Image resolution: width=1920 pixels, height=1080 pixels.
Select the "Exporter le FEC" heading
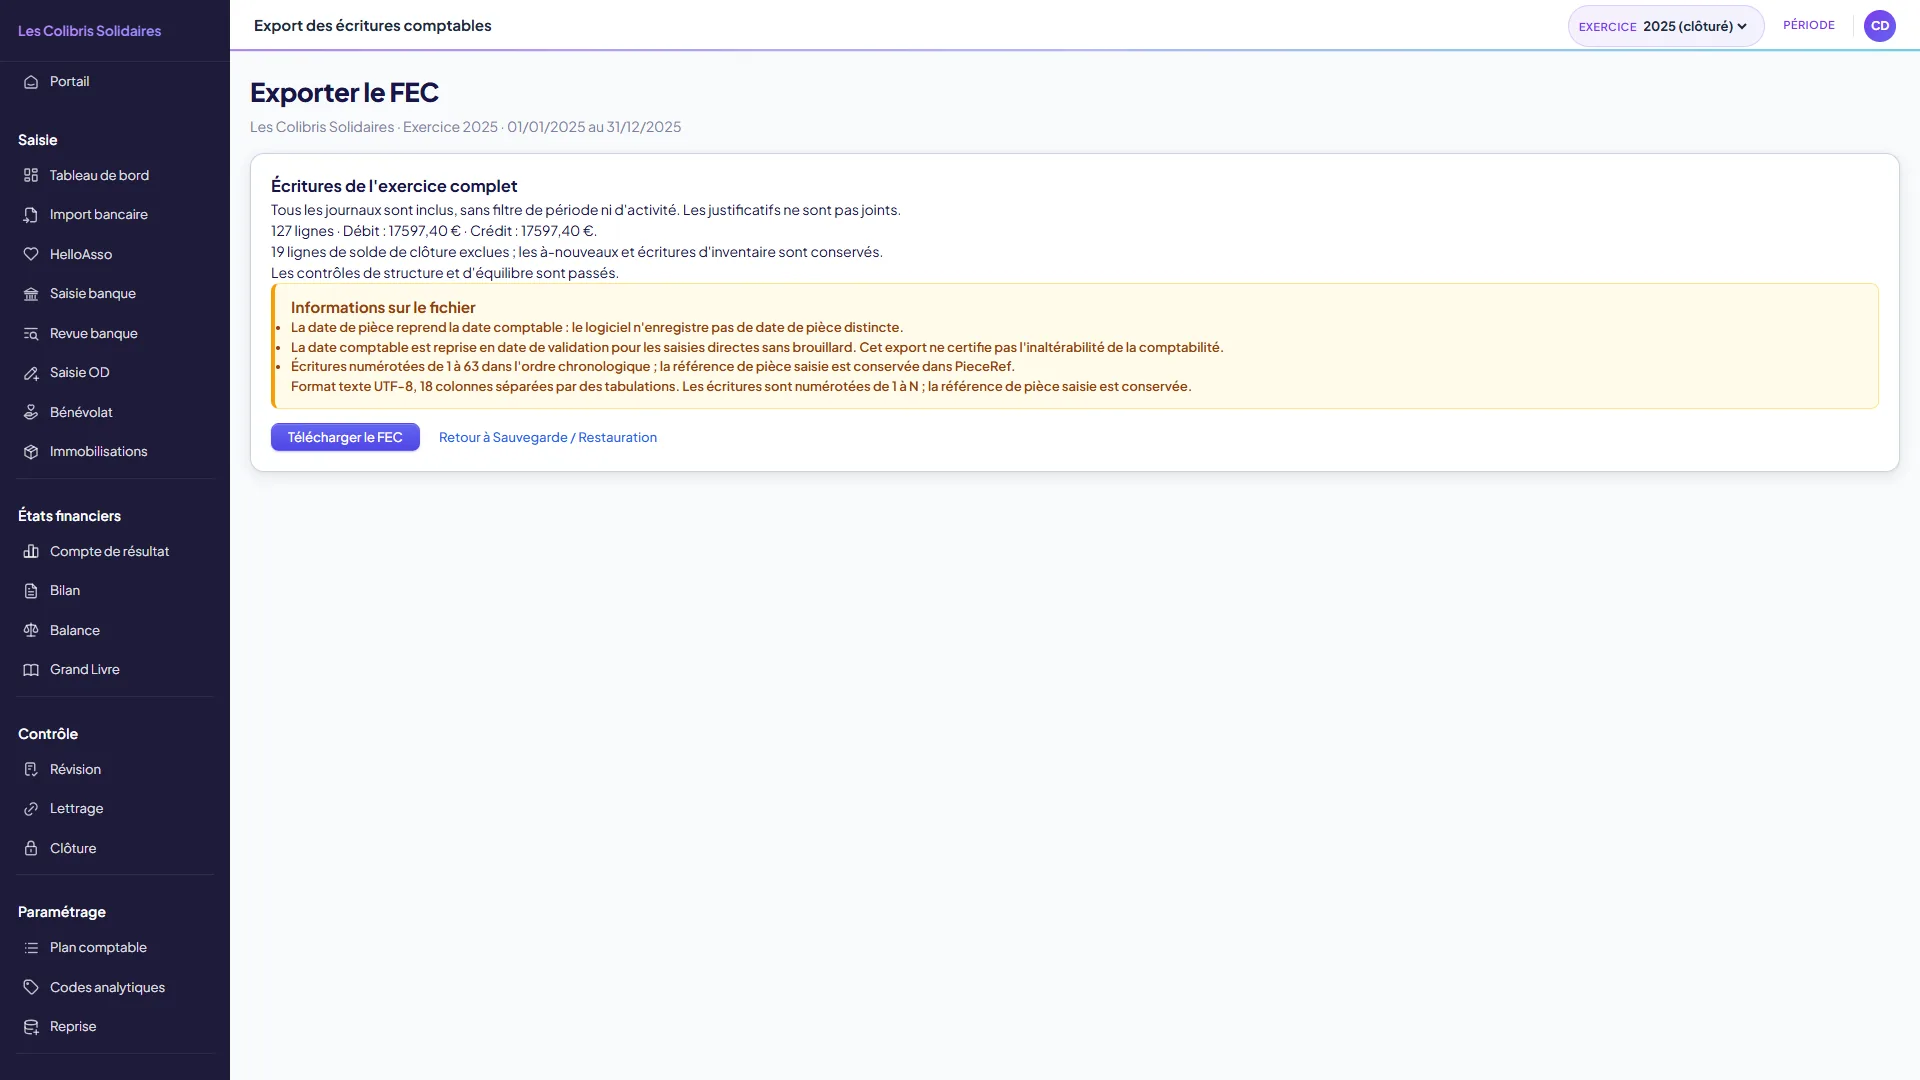pyautogui.click(x=344, y=92)
